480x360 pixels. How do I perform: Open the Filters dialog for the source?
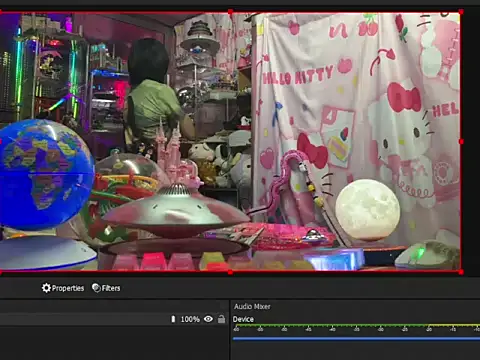tap(106, 288)
